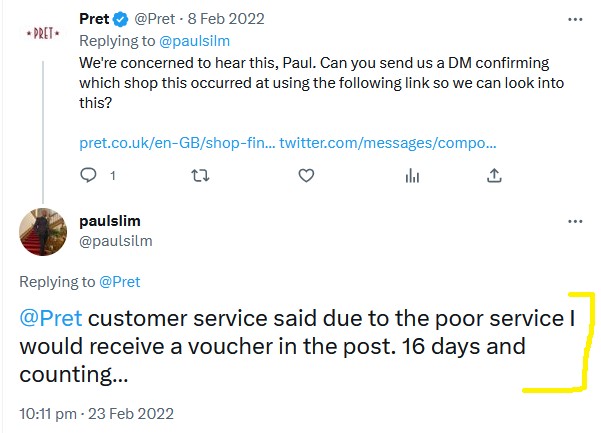Click Pret's blue verified badge
601x433 pixels.
click(x=120, y=19)
